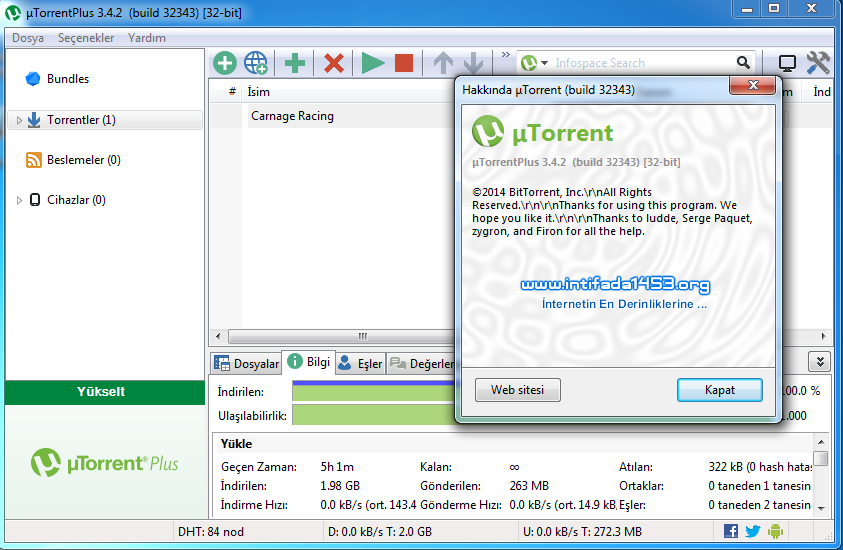This screenshot has height=550, width=843.
Task: Click the RSS feed icon next to Beslemeler
Action: pos(33,160)
